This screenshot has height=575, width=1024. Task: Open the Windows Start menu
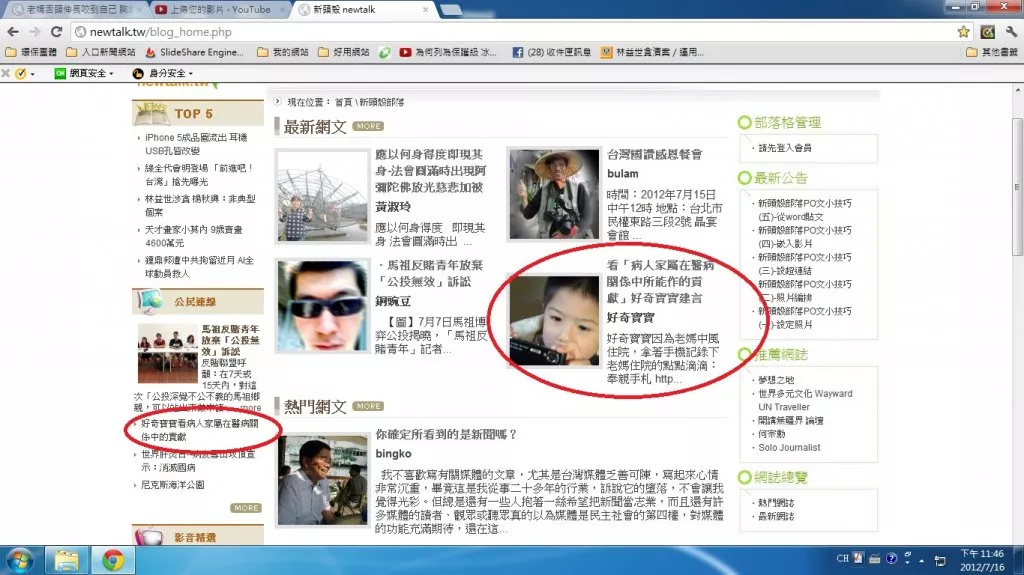coord(19,561)
